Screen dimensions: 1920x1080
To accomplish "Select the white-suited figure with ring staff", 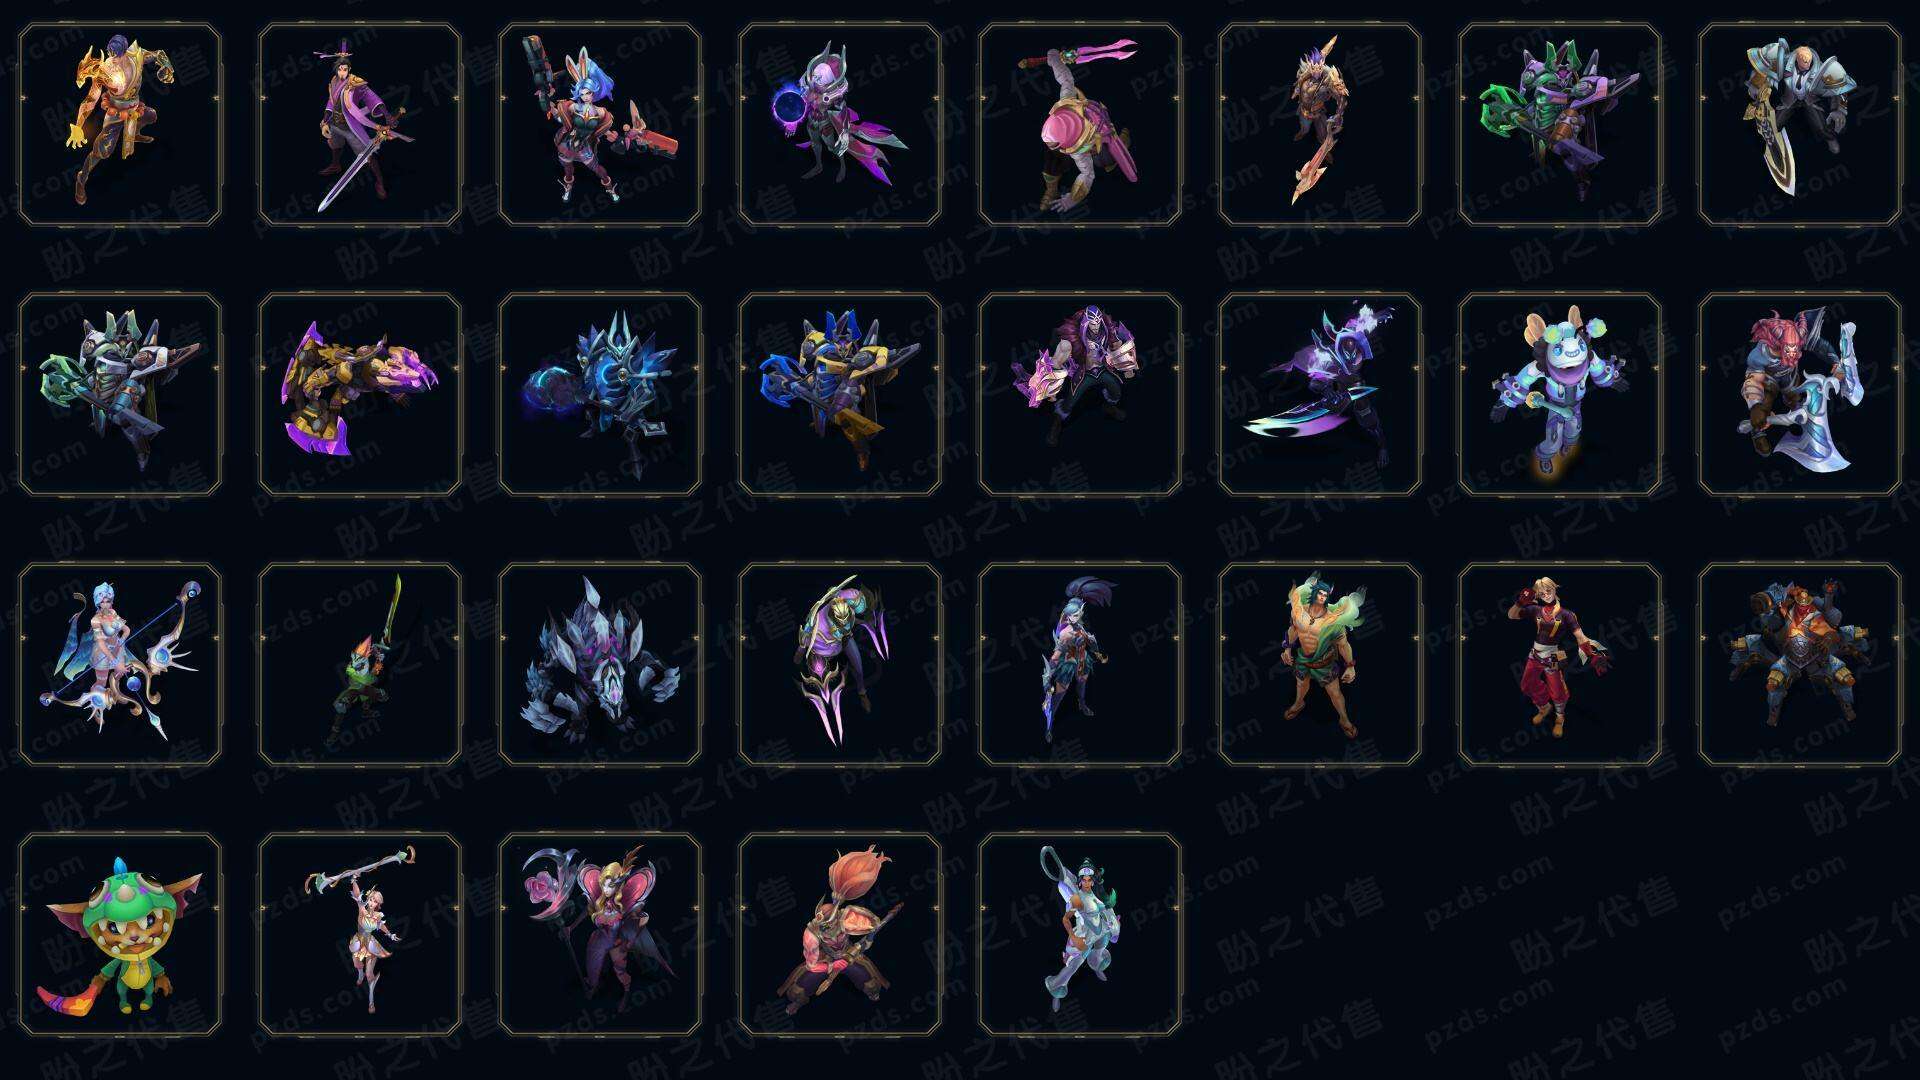I will point(1080,934).
